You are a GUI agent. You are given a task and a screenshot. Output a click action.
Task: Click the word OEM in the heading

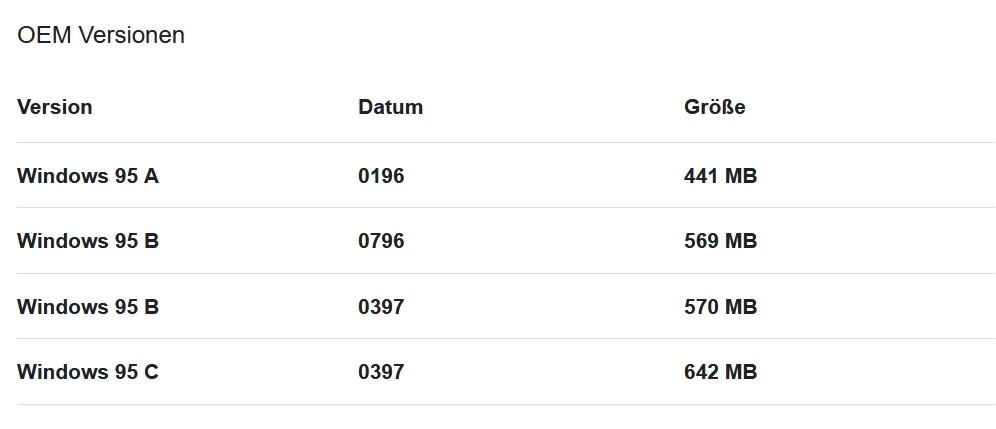click(x=44, y=35)
